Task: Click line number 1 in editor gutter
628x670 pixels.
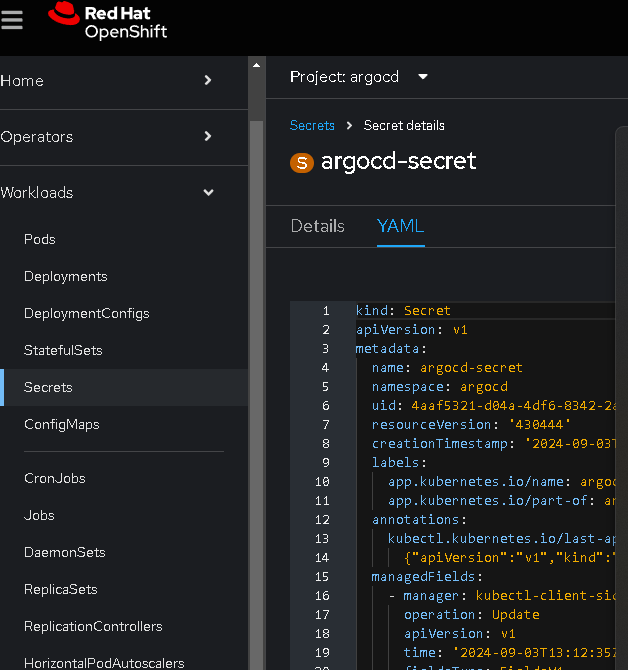Action: pos(326,311)
